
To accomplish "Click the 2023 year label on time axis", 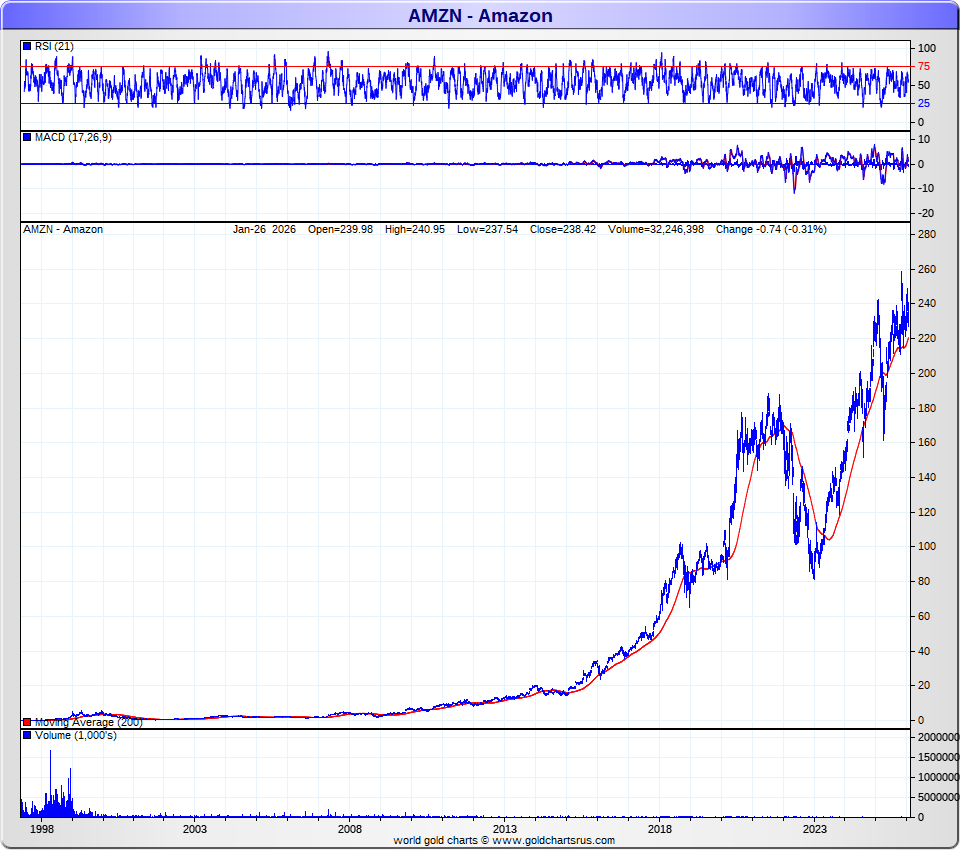I will [x=815, y=829].
